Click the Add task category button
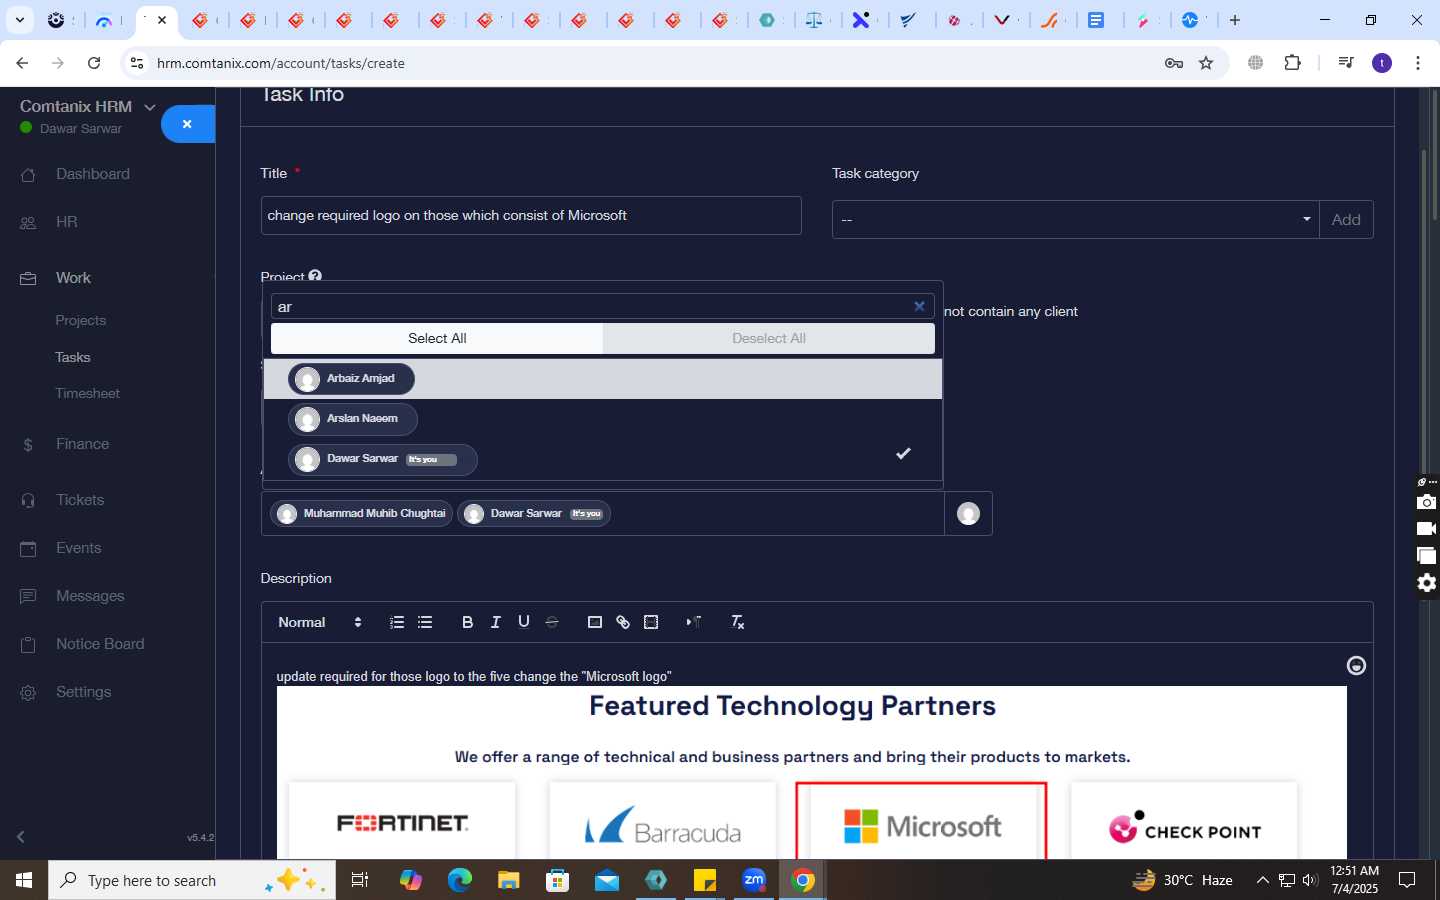 click(1346, 219)
